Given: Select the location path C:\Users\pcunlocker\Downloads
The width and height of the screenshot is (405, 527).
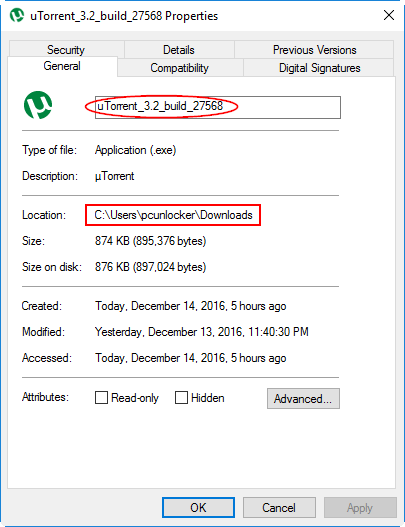Looking at the screenshot, I should click(x=173, y=215).
